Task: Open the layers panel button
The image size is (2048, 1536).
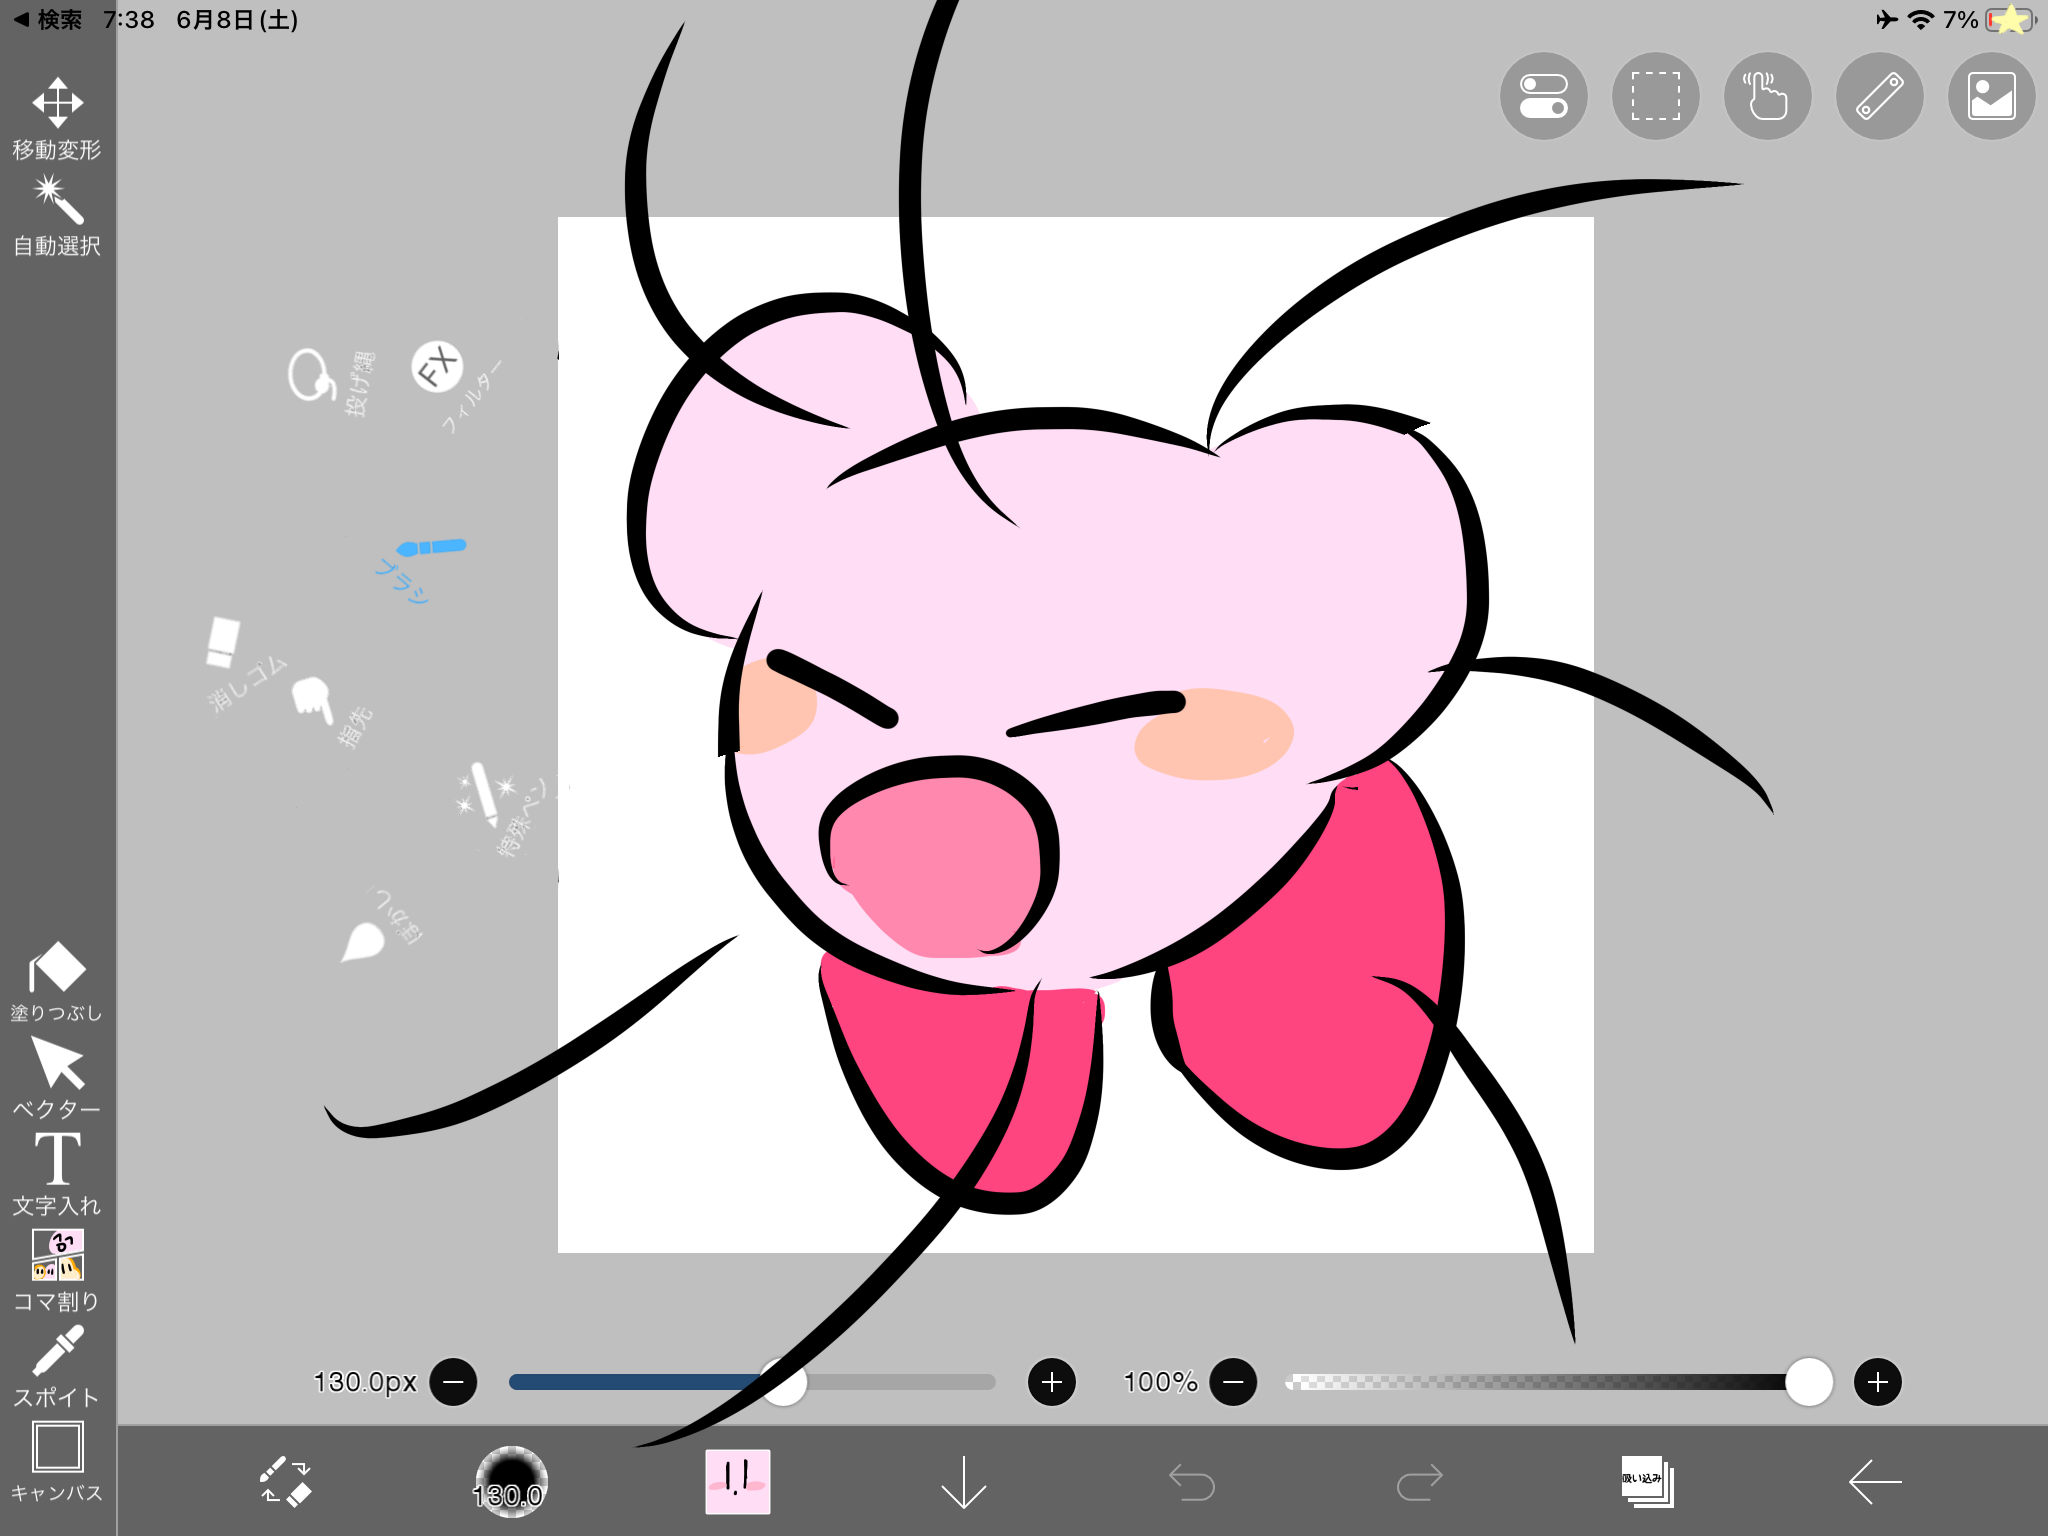Action: [1646, 1481]
